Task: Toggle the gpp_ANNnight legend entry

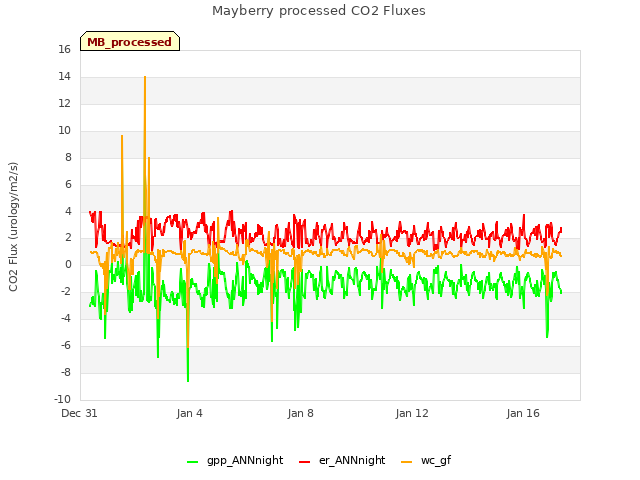Action: (235, 460)
